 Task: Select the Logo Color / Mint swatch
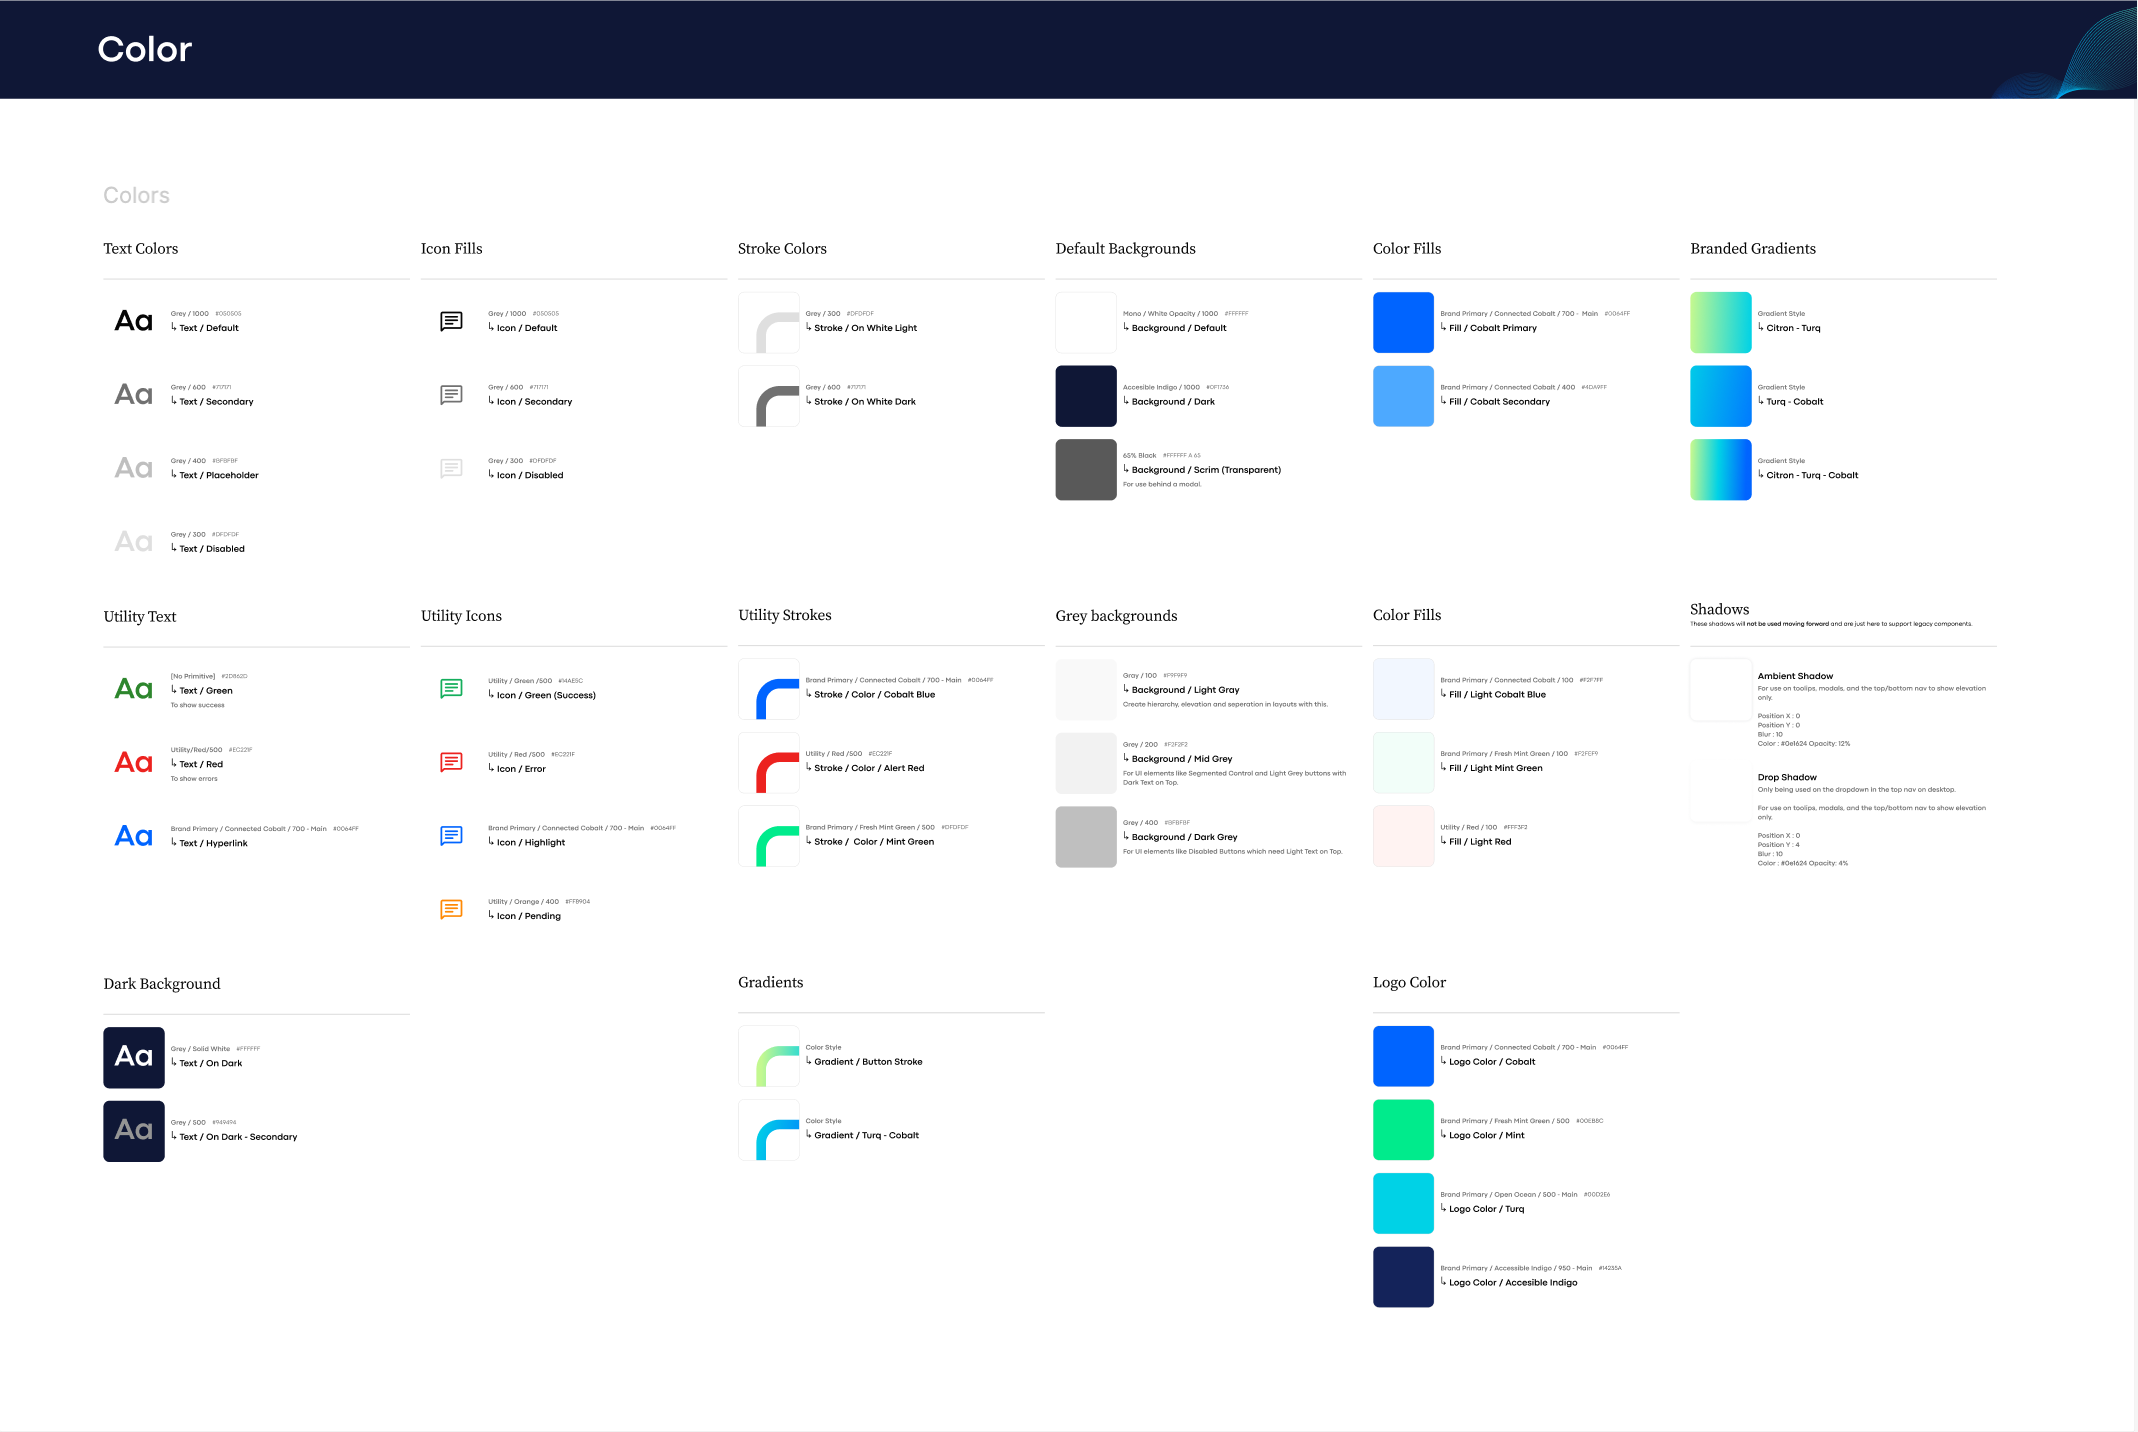click(x=1402, y=1129)
